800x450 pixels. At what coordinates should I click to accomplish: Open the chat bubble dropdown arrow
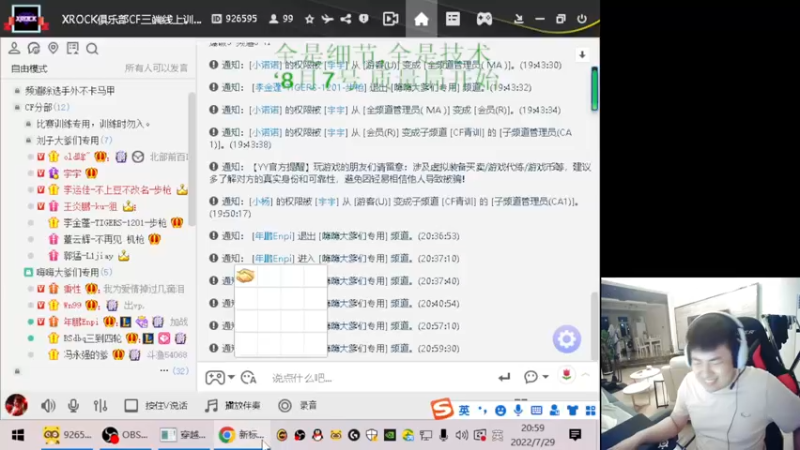[545, 377]
